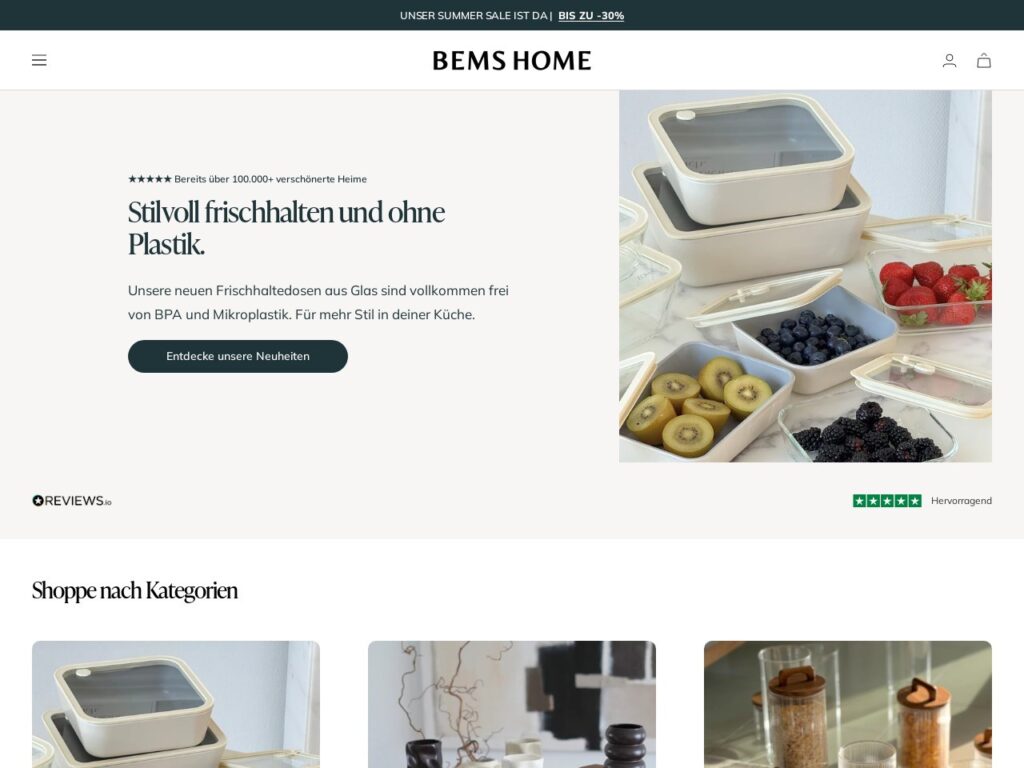The image size is (1024, 768).
Task: Click the Stilvoll frischhalten headline
Action: pos(286,228)
